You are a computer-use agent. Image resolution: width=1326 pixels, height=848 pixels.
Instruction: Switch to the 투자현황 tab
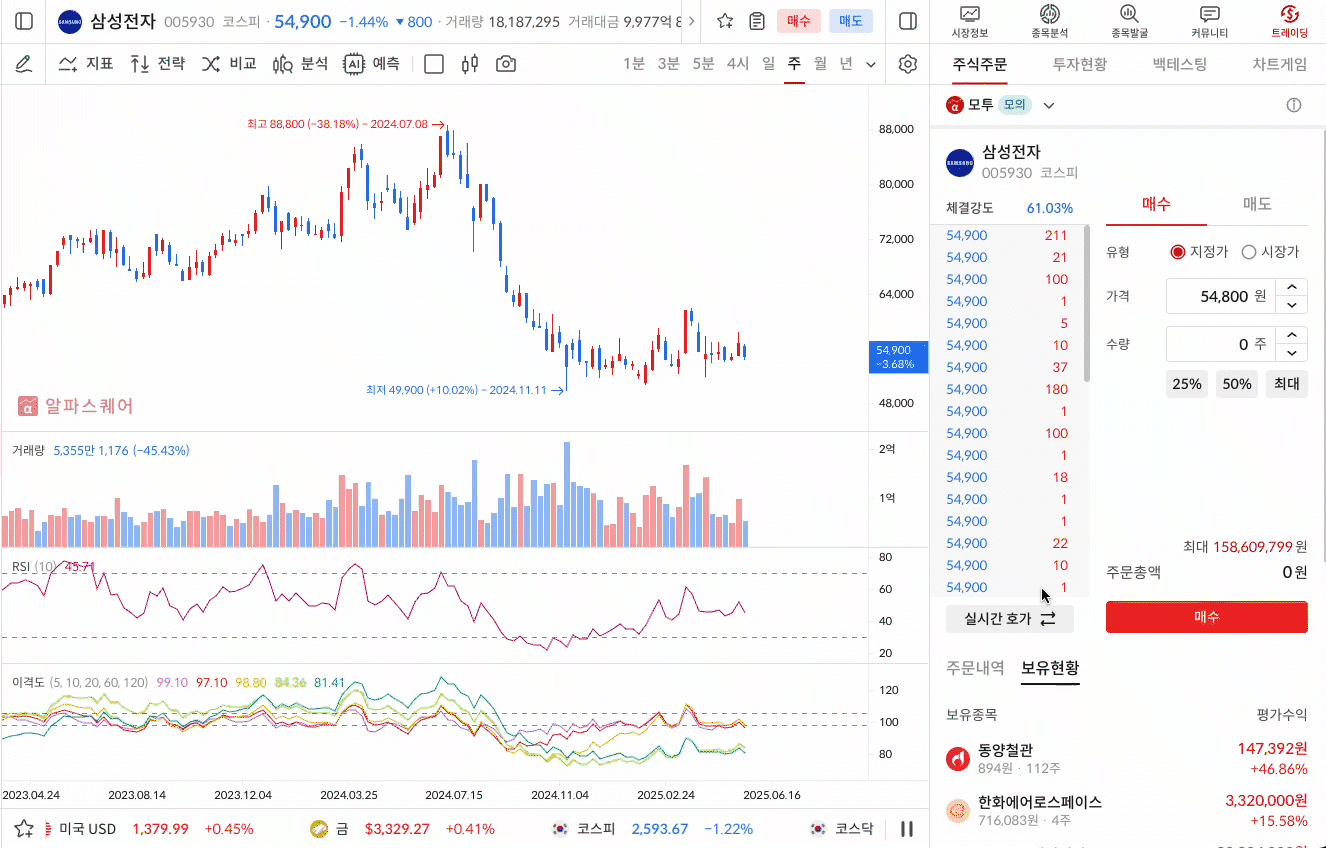(1080, 64)
